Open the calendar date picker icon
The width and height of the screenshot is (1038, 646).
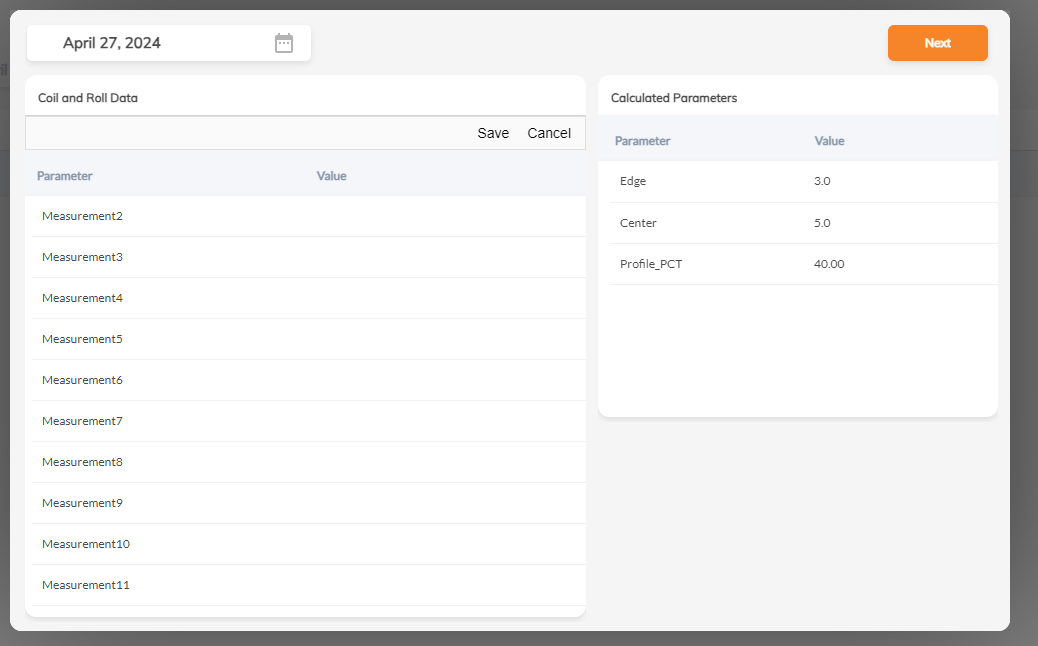point(283,42)
